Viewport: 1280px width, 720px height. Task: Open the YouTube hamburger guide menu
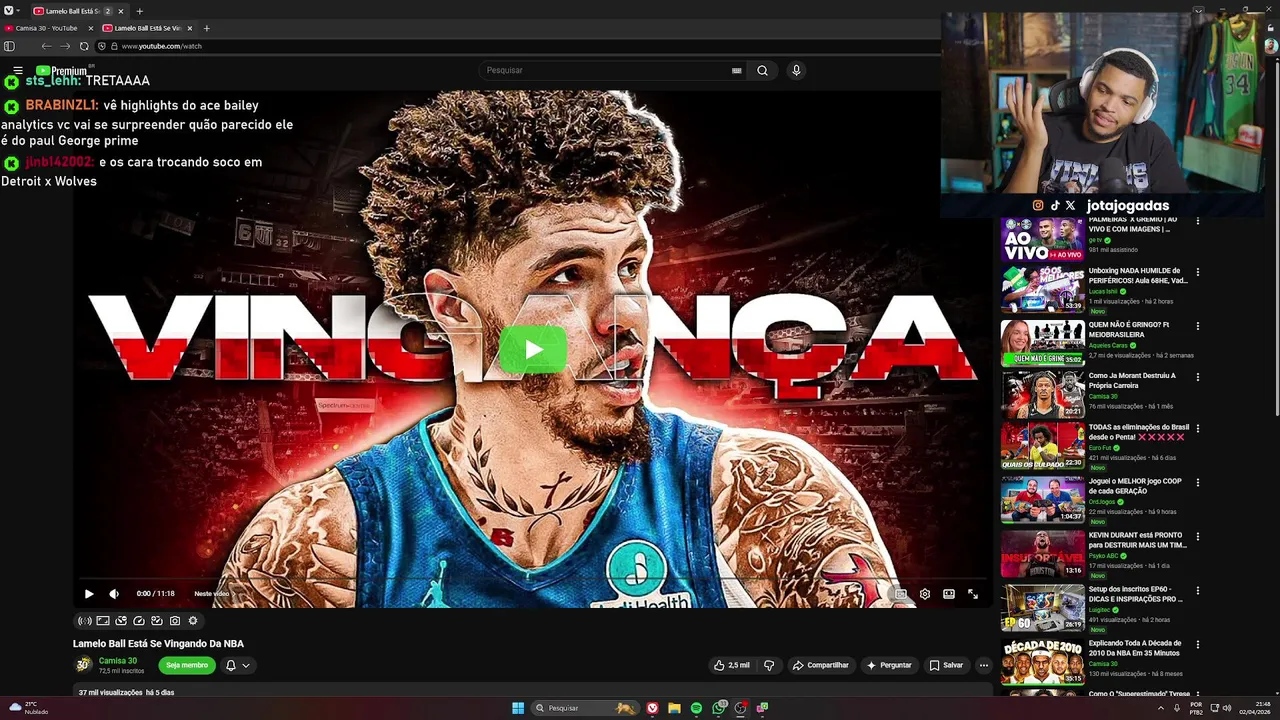click(18, 71)
